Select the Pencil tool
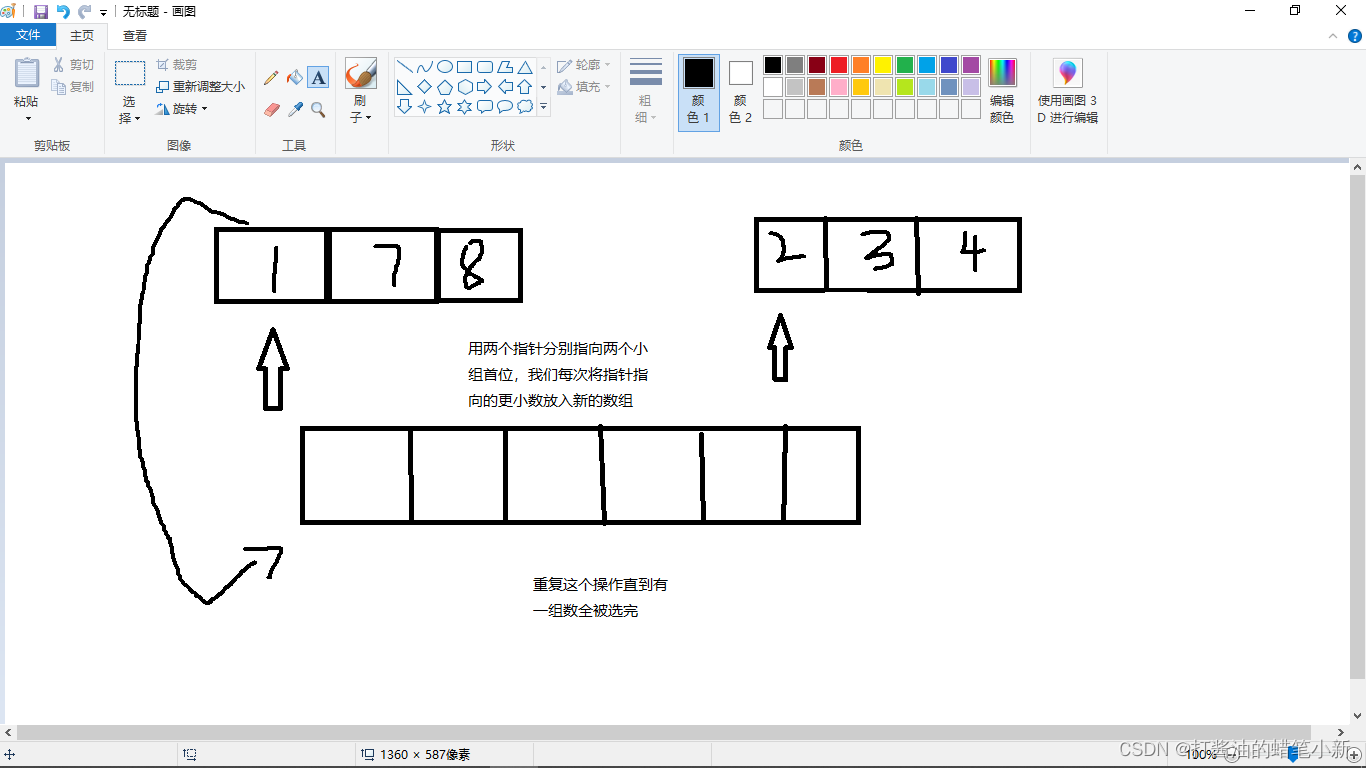The width and height of the screenshot is (1366, 768). click(271, 77)
